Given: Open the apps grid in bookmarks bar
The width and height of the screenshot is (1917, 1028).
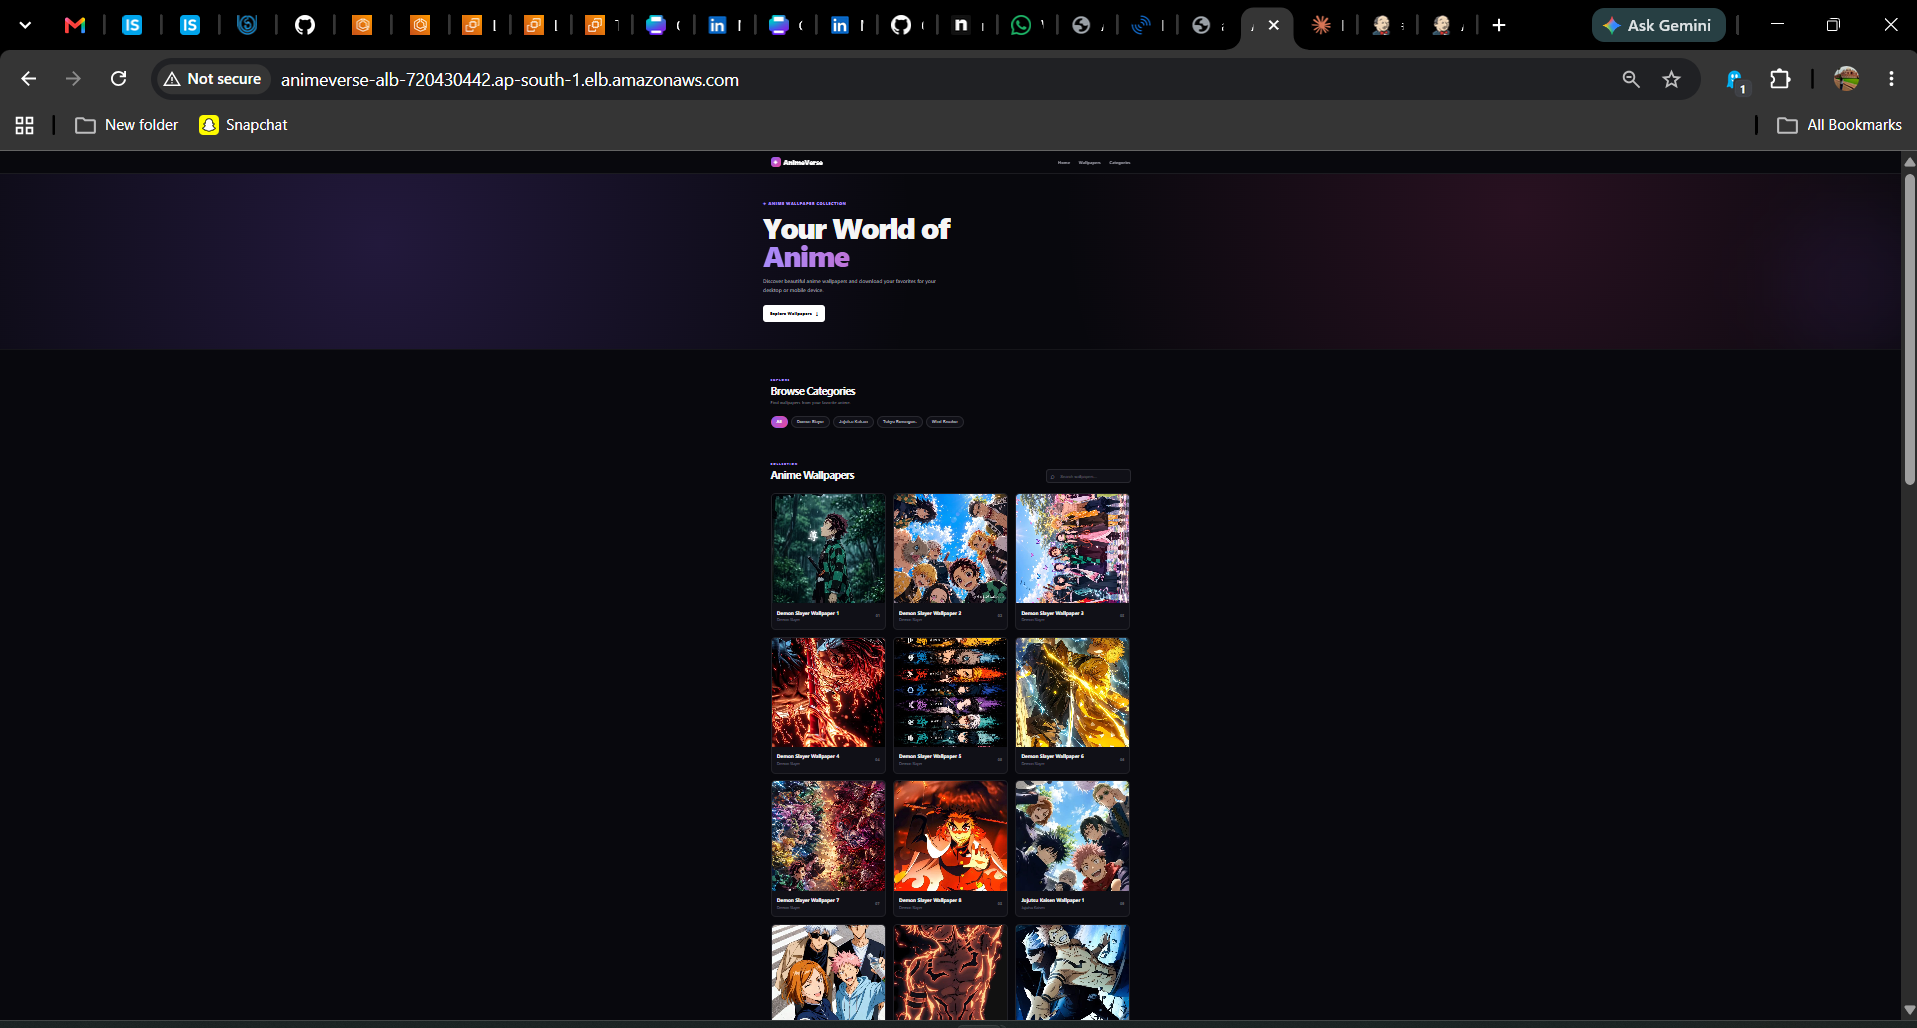Looking at the screenshot, I should point(25,125).
